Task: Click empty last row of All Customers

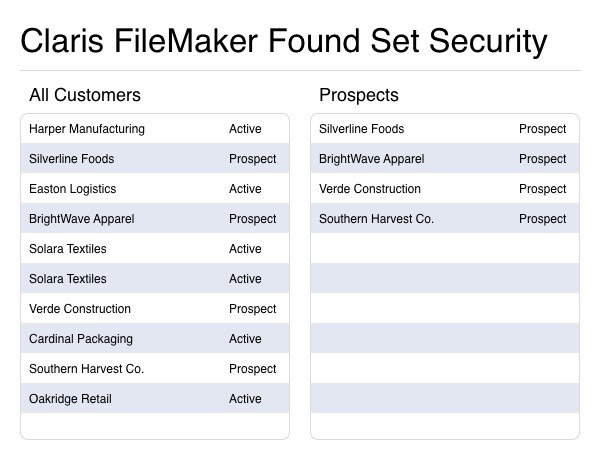Action: 155,426
